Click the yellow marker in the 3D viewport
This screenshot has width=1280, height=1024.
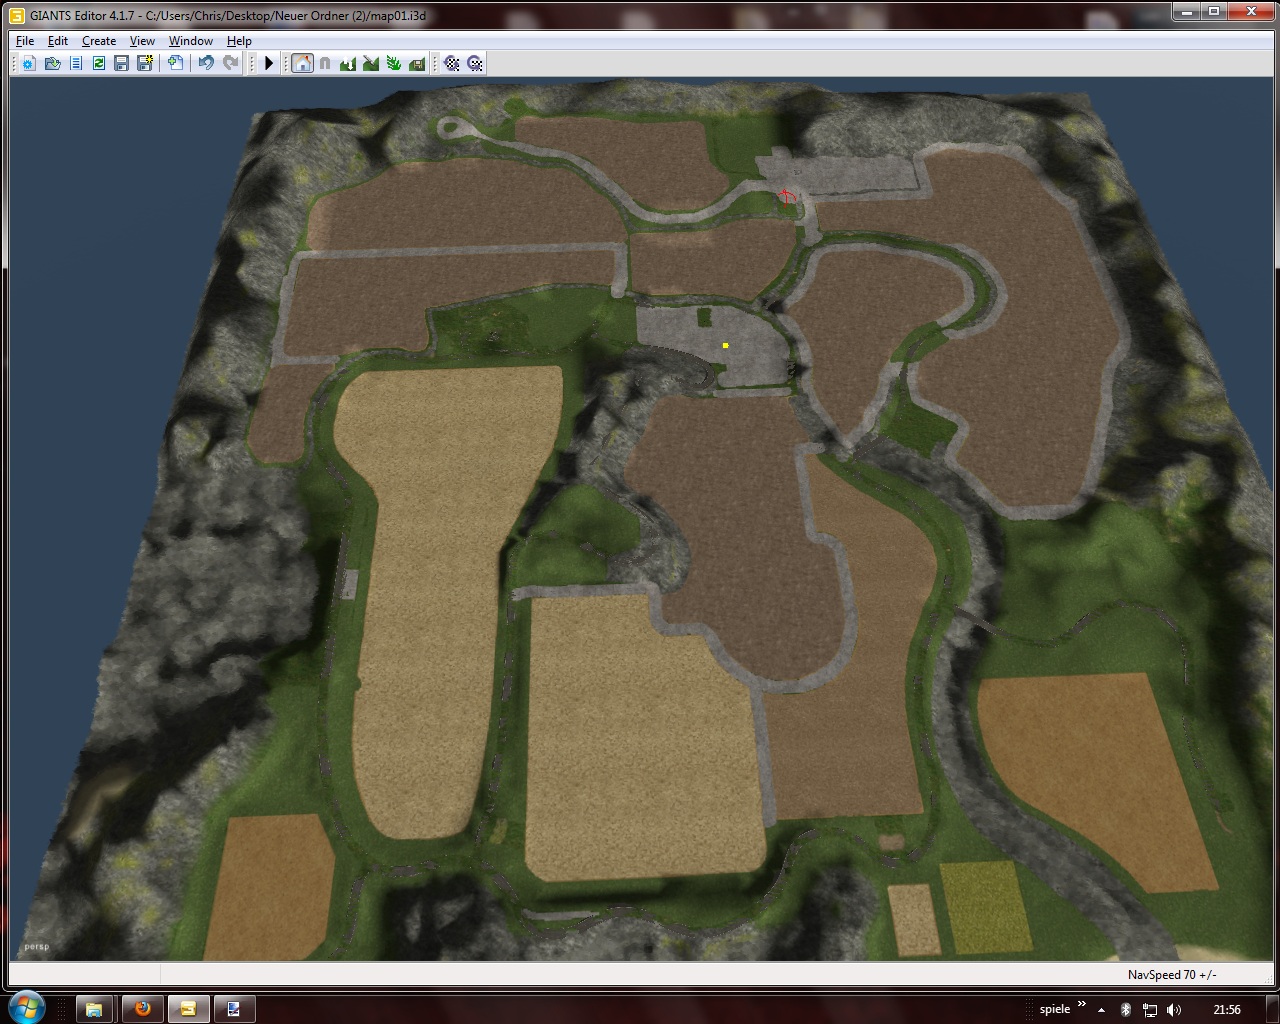pos(725,345)
